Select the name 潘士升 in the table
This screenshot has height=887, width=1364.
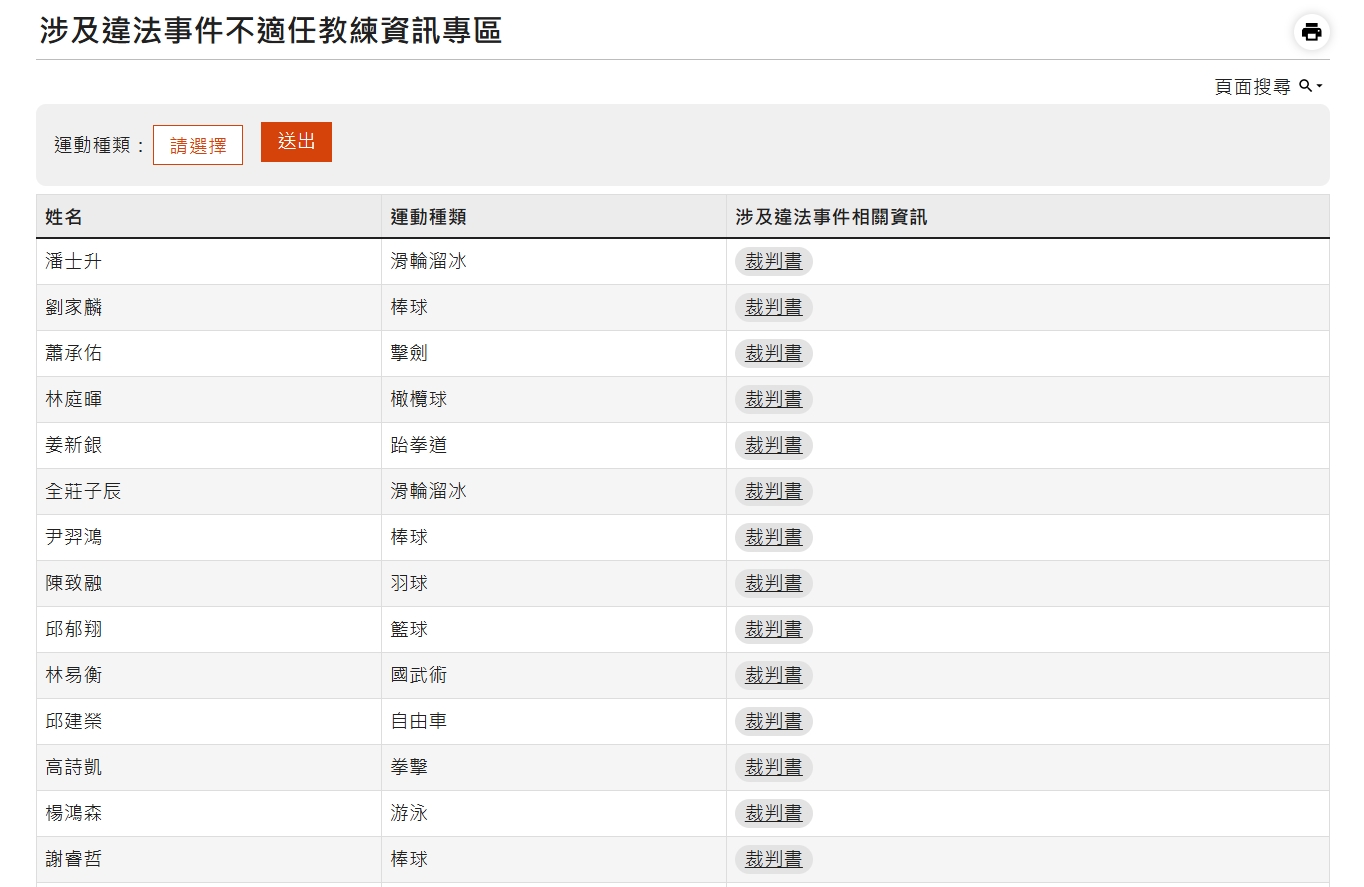tap(74, 262)
